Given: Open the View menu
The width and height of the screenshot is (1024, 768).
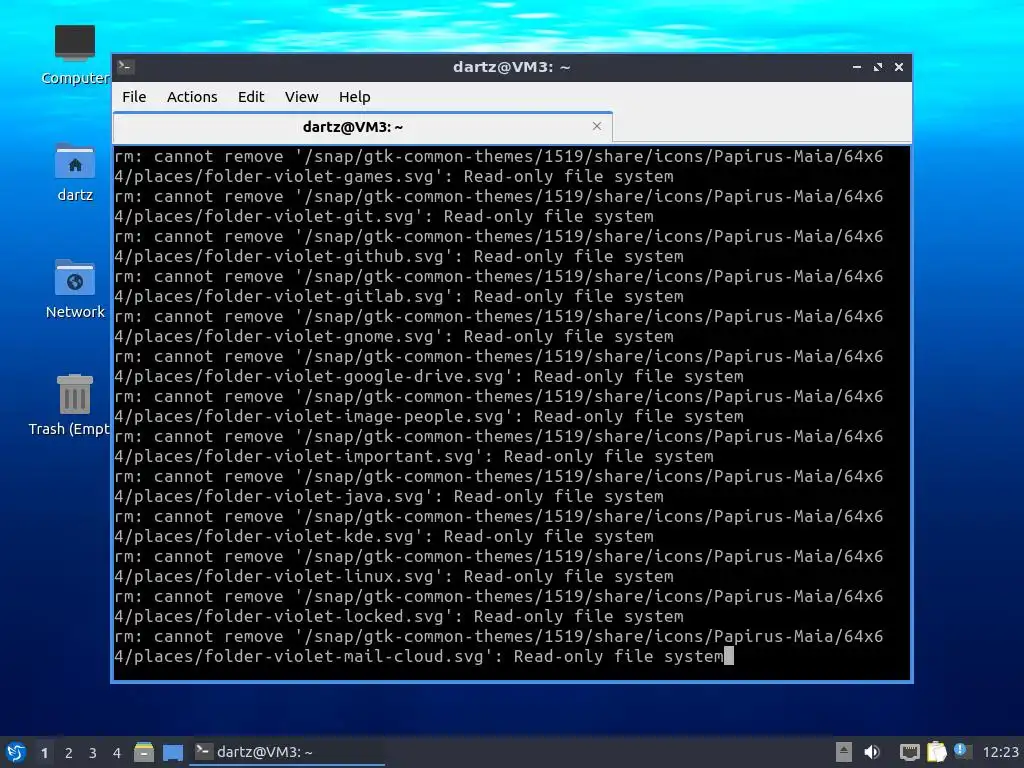Looking at the screenshot, I should [301, 97].
